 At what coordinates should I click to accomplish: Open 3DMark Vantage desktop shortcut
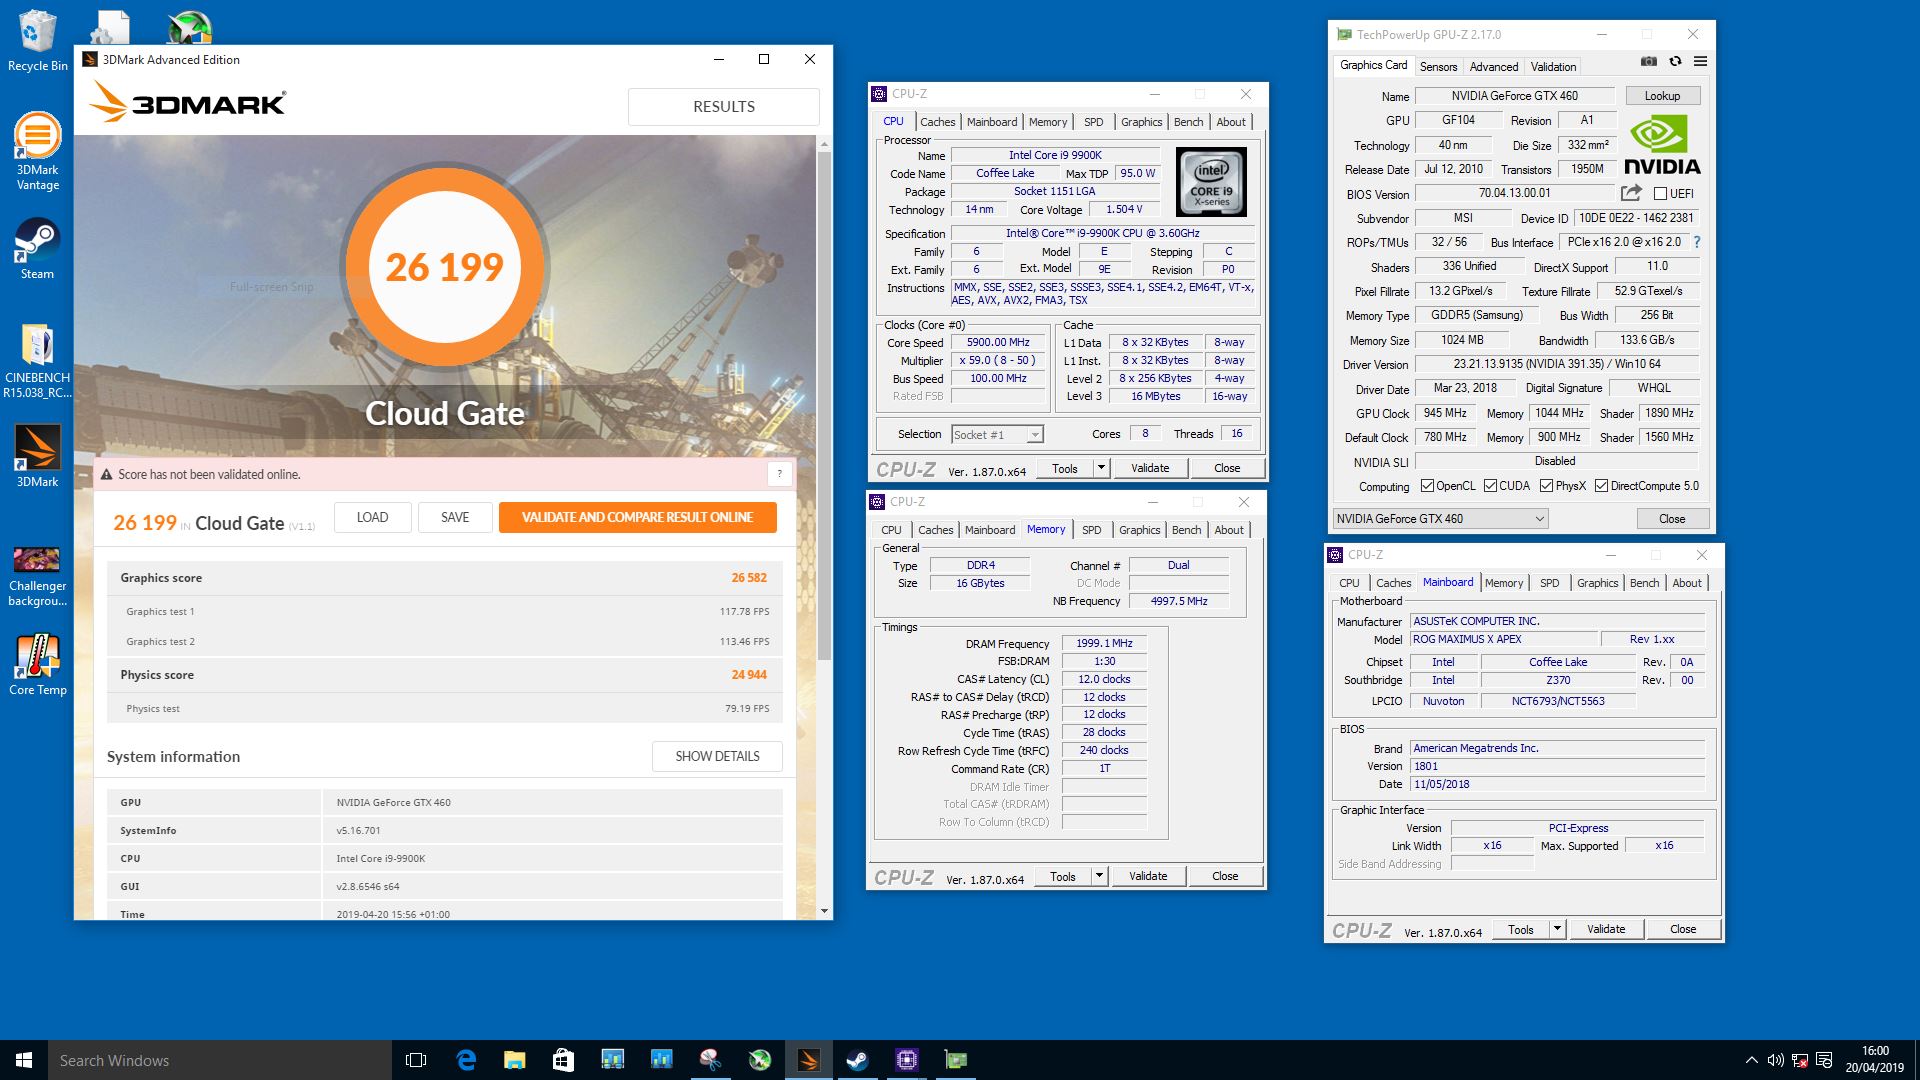tap(37, 151)
